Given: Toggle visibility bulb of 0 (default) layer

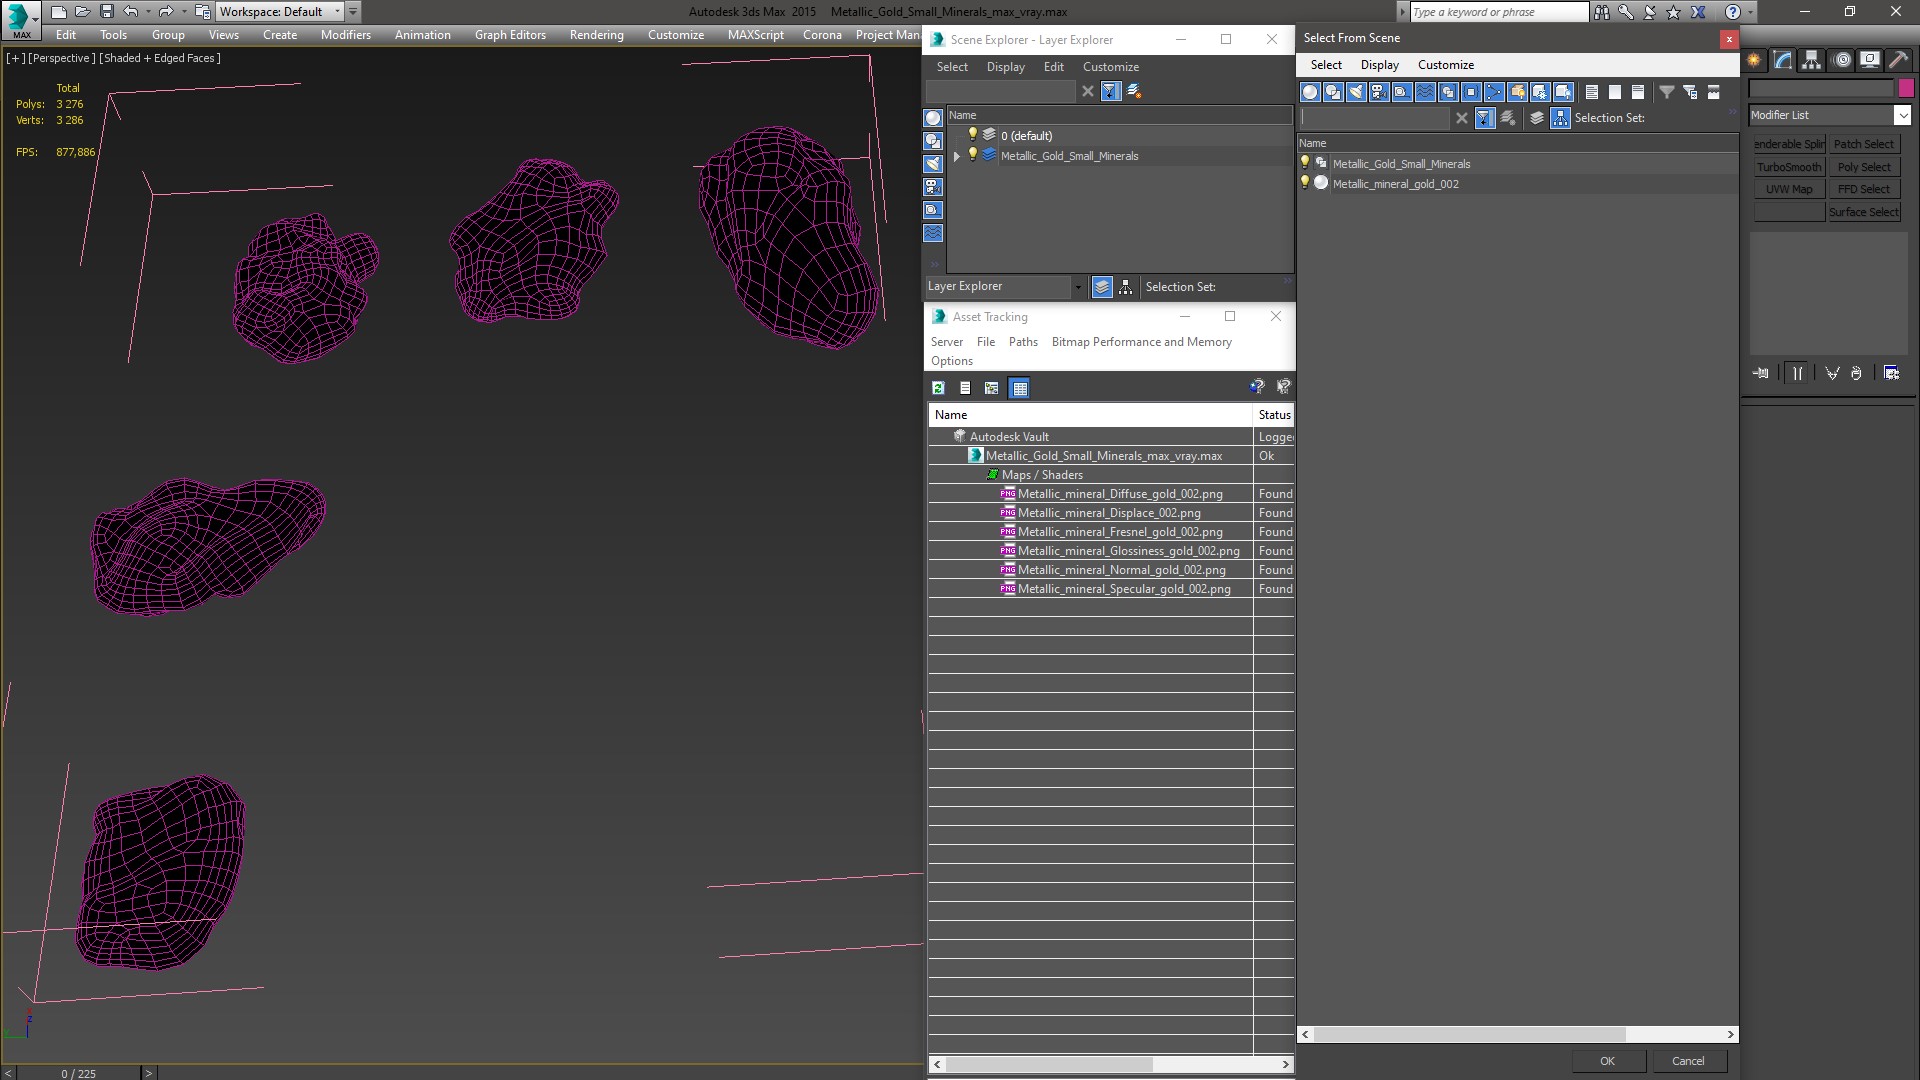Looking at the screenshot, I should coord(971,135).
